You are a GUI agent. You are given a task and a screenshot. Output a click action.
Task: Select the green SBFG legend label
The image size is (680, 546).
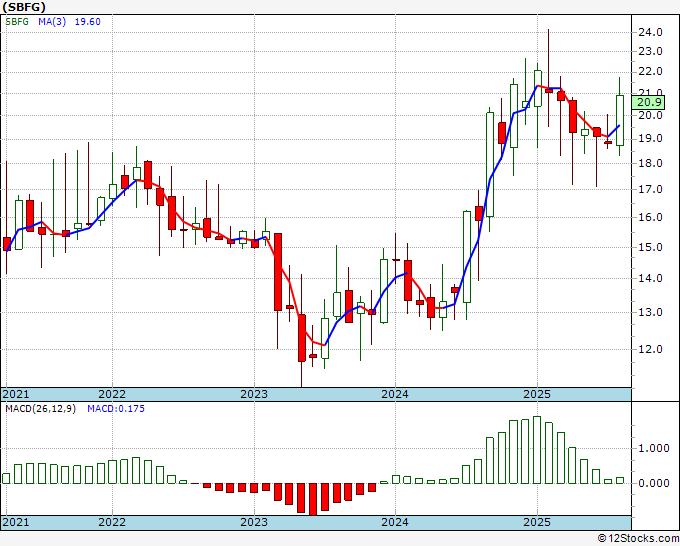pyautogui.click(x=17, y=22)
